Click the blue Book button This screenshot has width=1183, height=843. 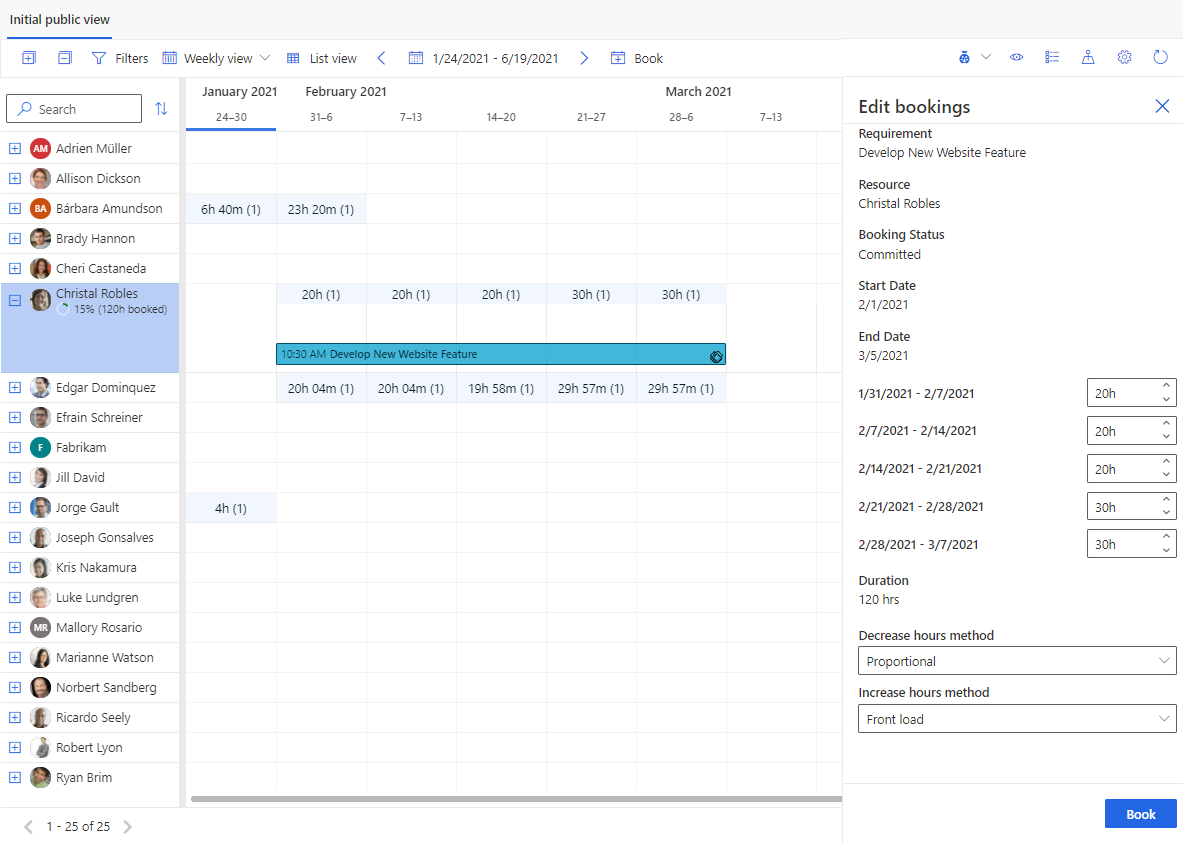[1140, 814]
